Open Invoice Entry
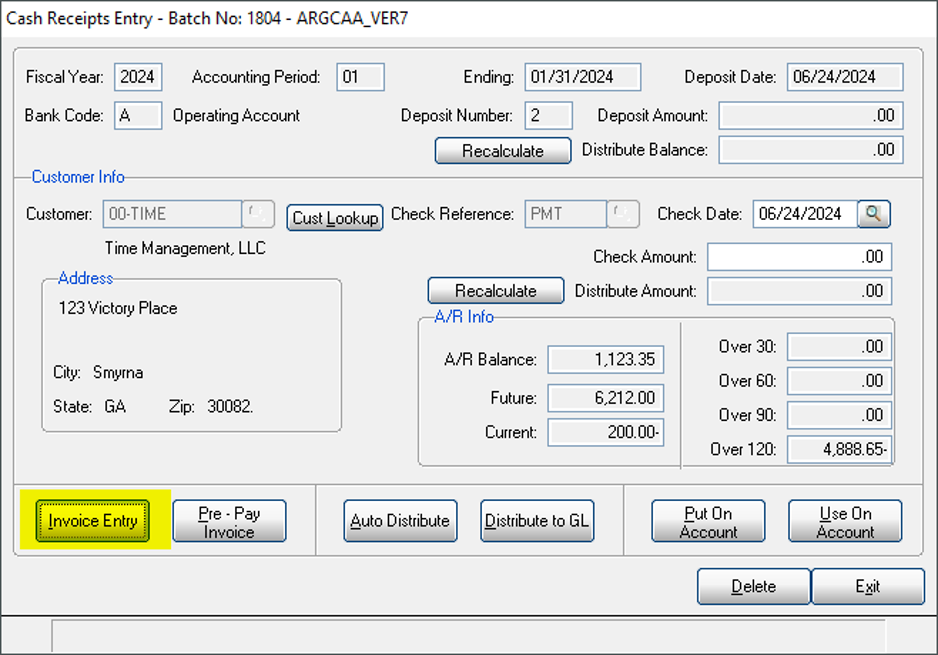 (x=93, y=521)
